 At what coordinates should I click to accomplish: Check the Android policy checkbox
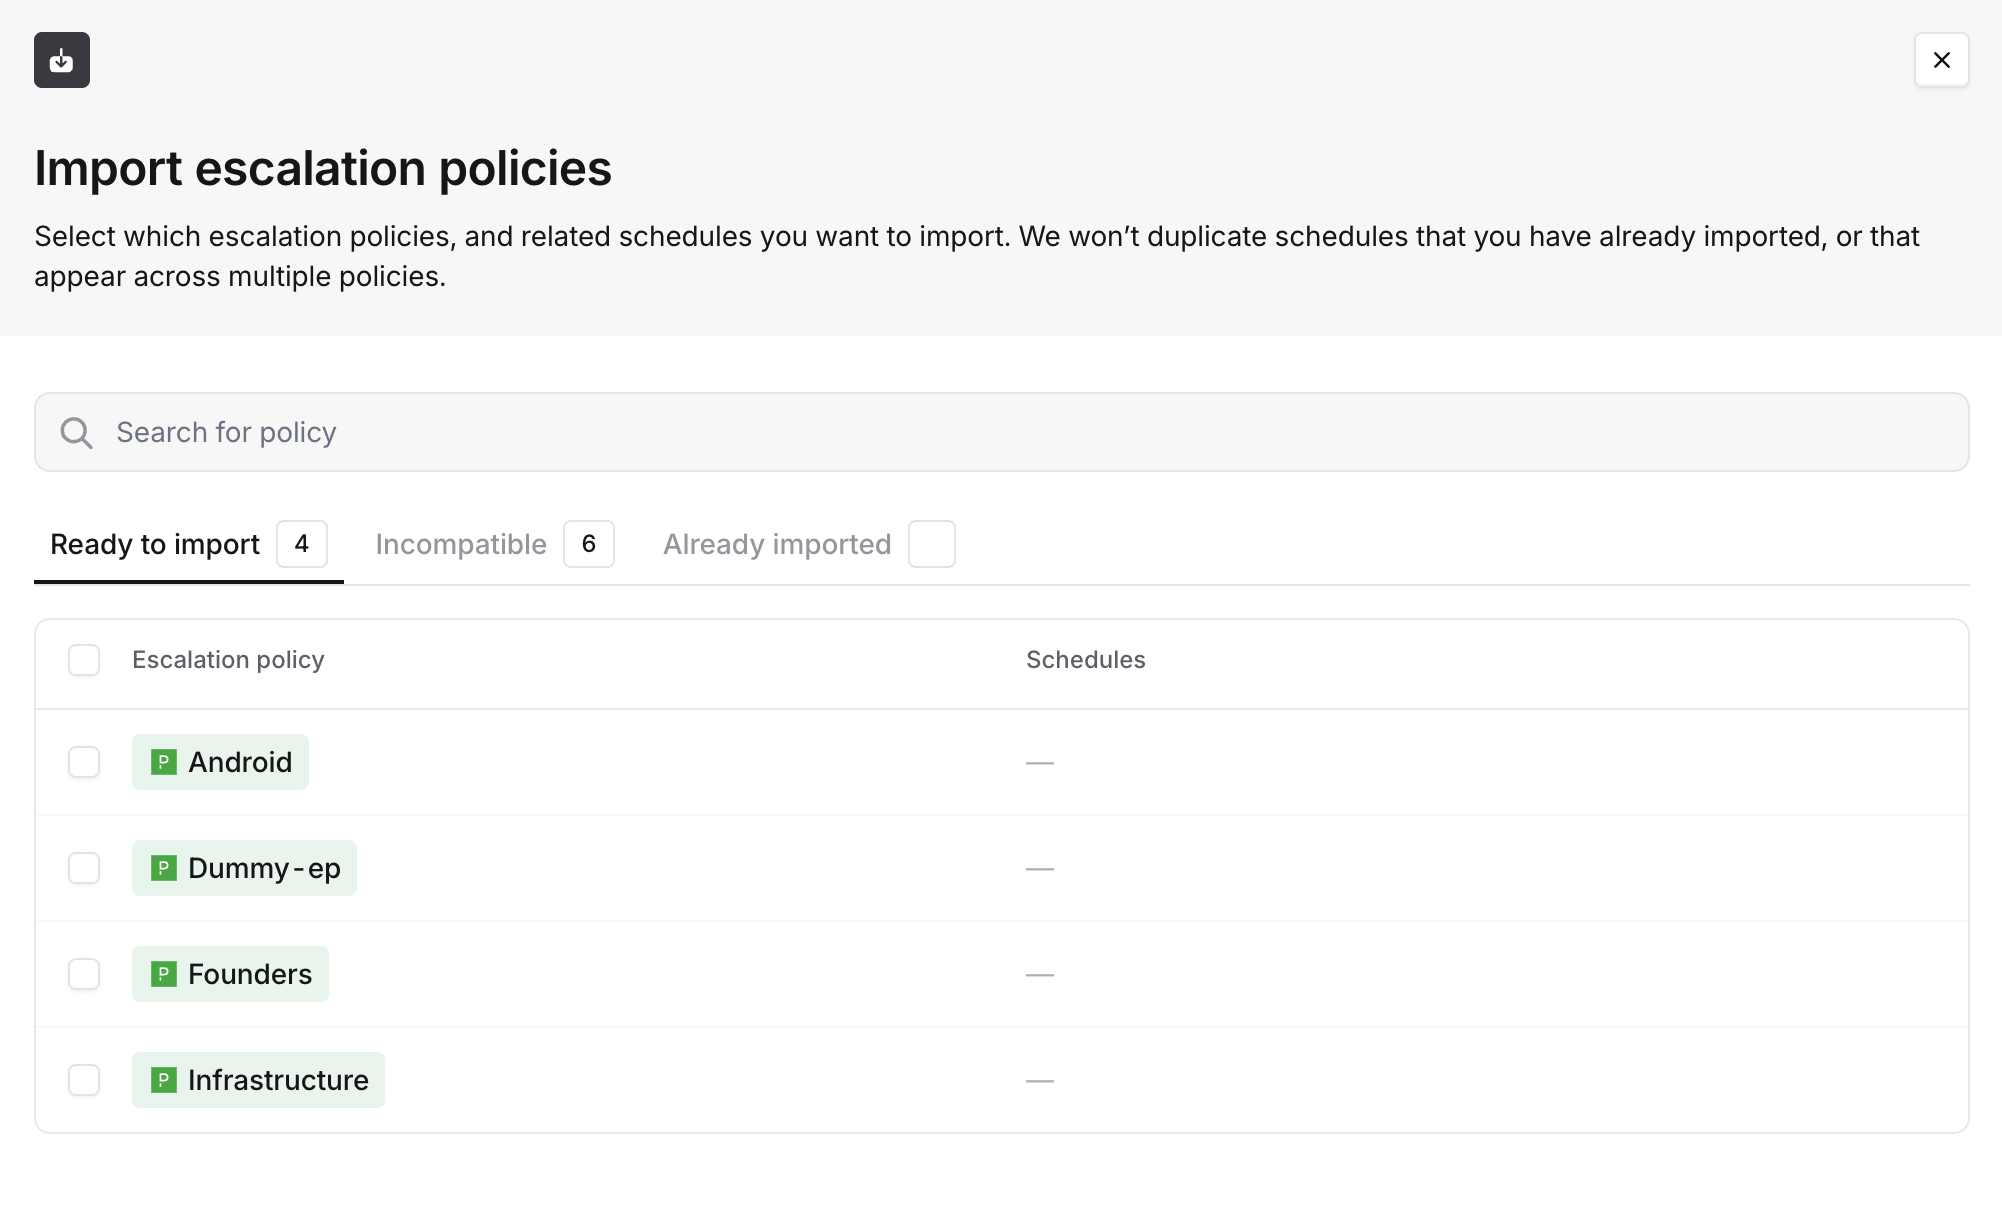[84, 762]
